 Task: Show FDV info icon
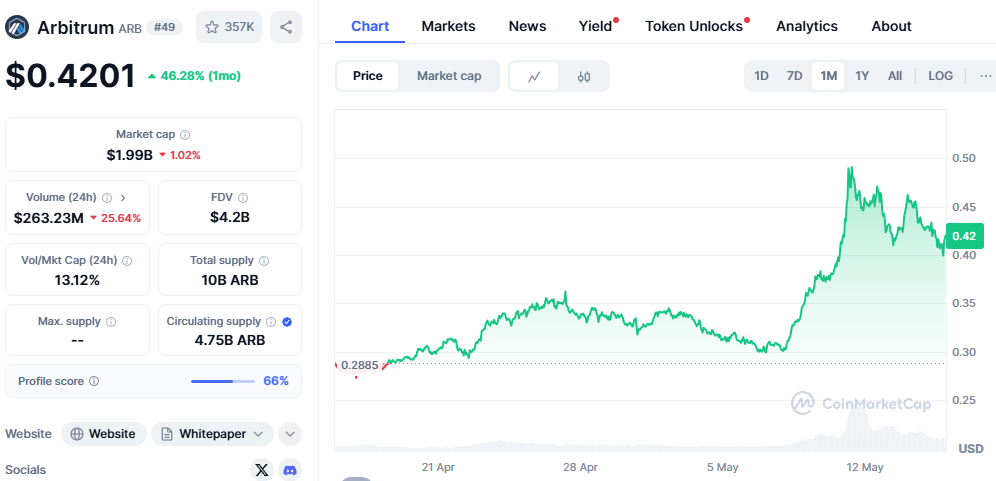tap(243, 198)
